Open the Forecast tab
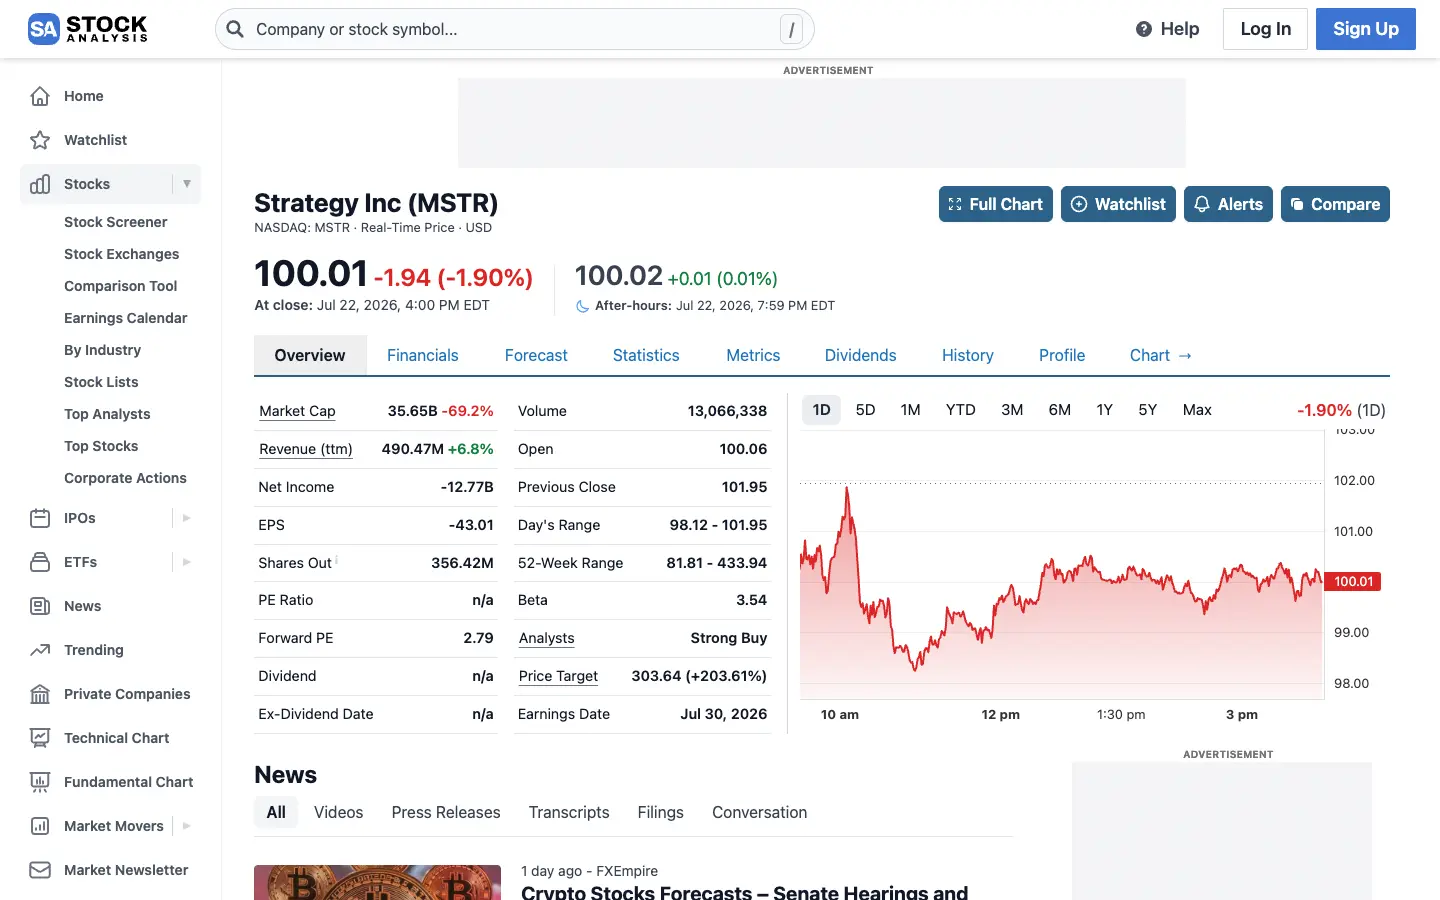 (x=536, y=356)
